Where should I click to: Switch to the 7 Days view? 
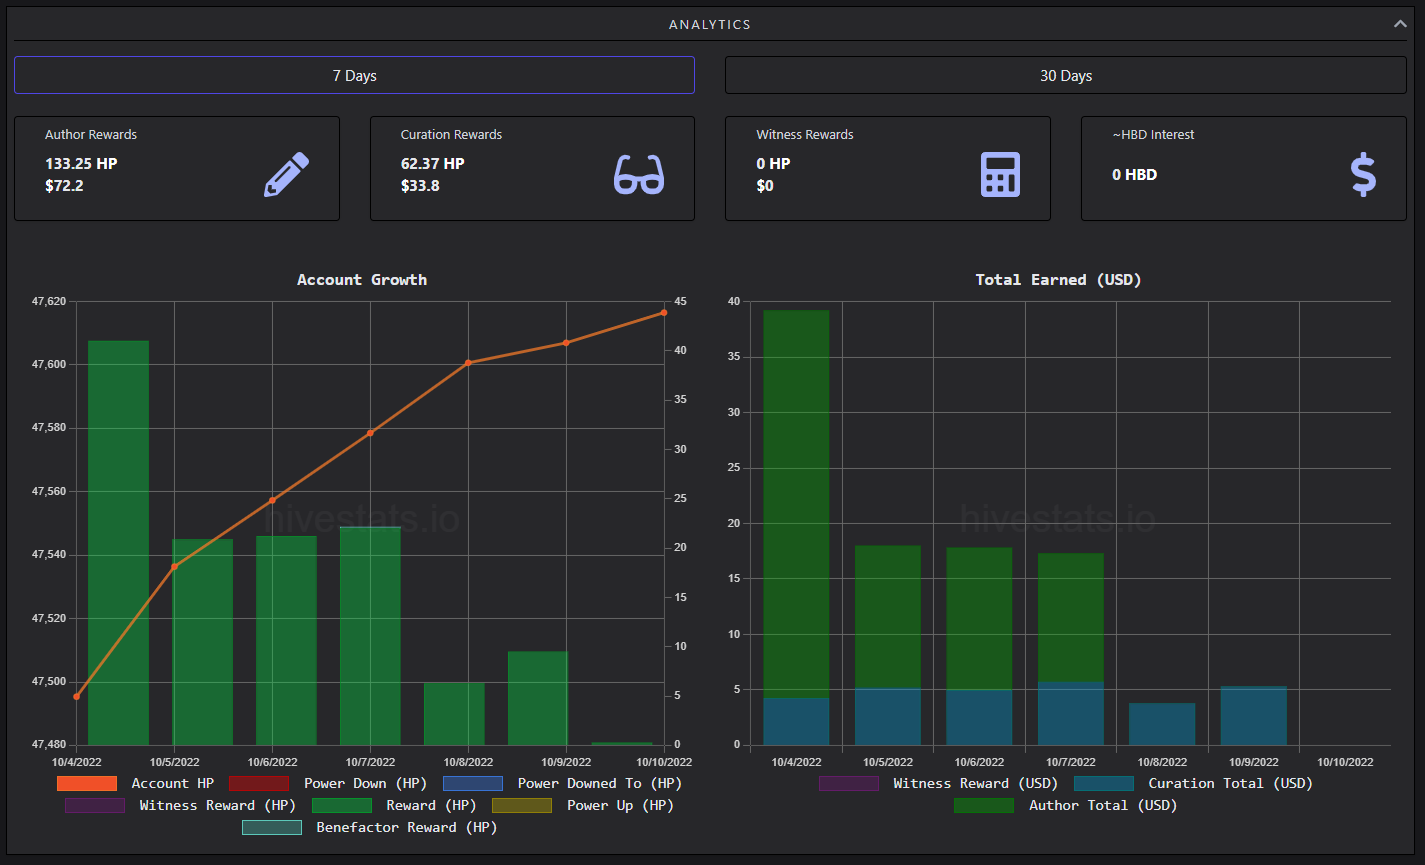pos(354,75)
